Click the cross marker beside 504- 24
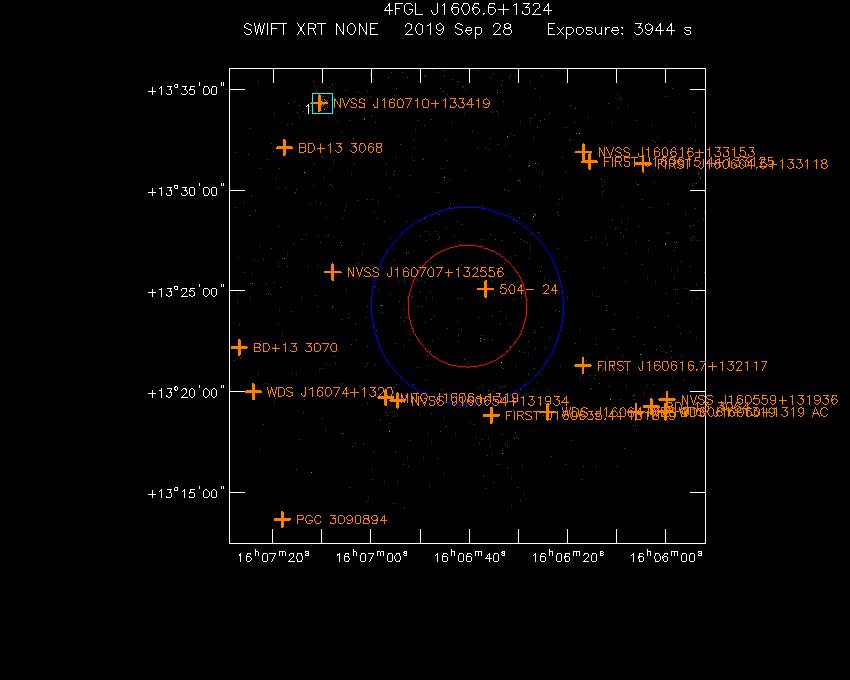This screenshot has height=680, width=850. click(485, 289)
